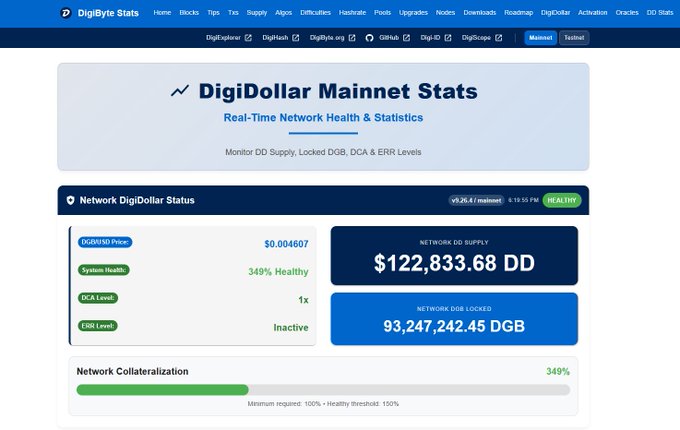Screen dimensions: 680x430
Task: Click DigiDollar Mainnet Stats heading
Action: [338, 91]
